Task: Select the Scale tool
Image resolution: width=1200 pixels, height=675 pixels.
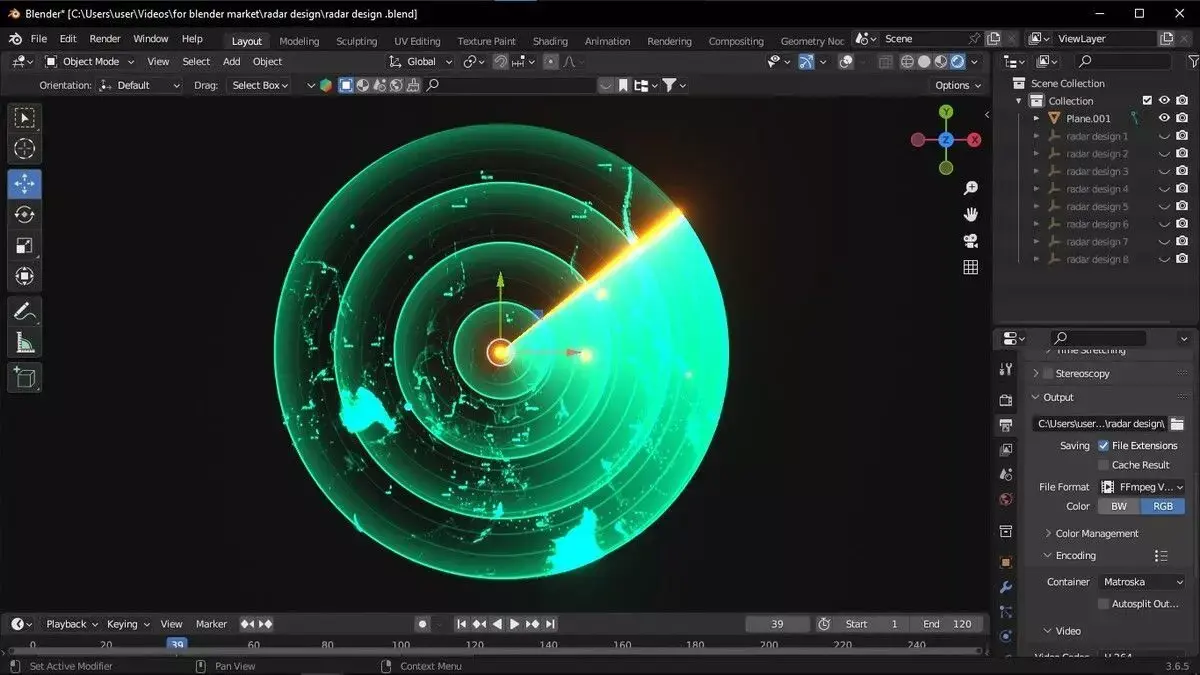Action: 25,245
